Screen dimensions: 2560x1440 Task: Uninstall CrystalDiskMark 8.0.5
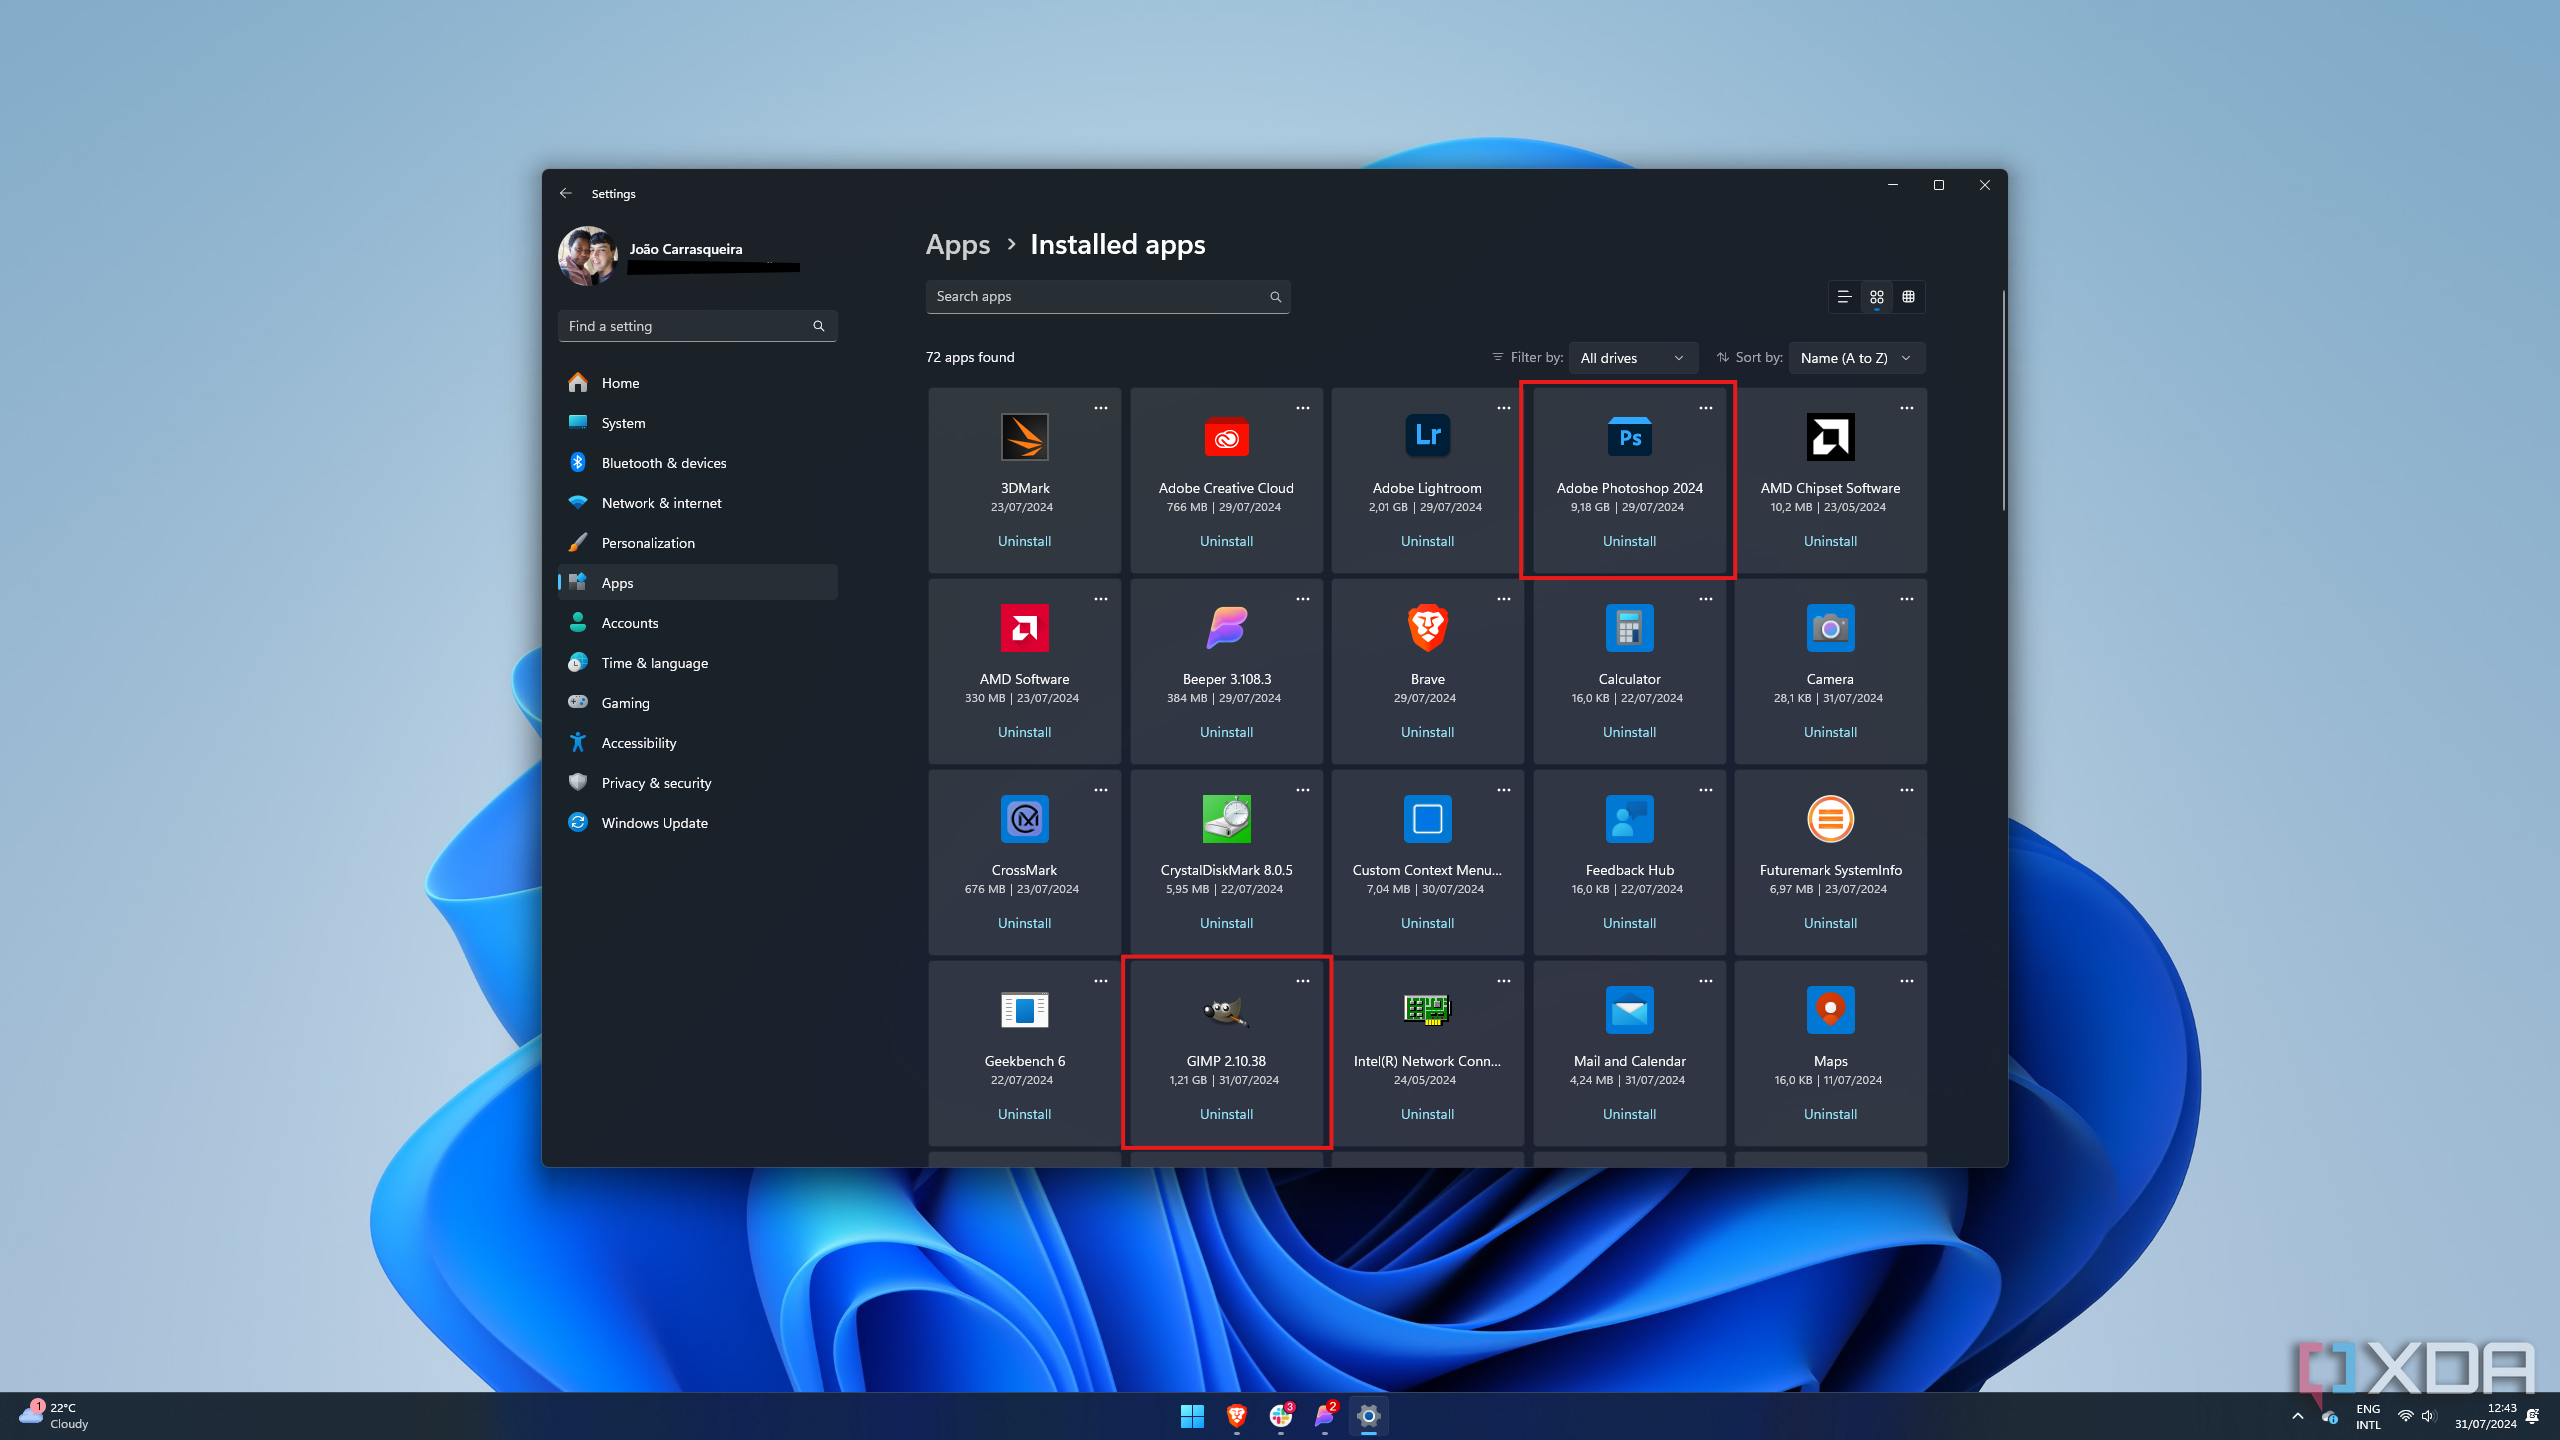pyautogui.click(x=1226, y=923)
